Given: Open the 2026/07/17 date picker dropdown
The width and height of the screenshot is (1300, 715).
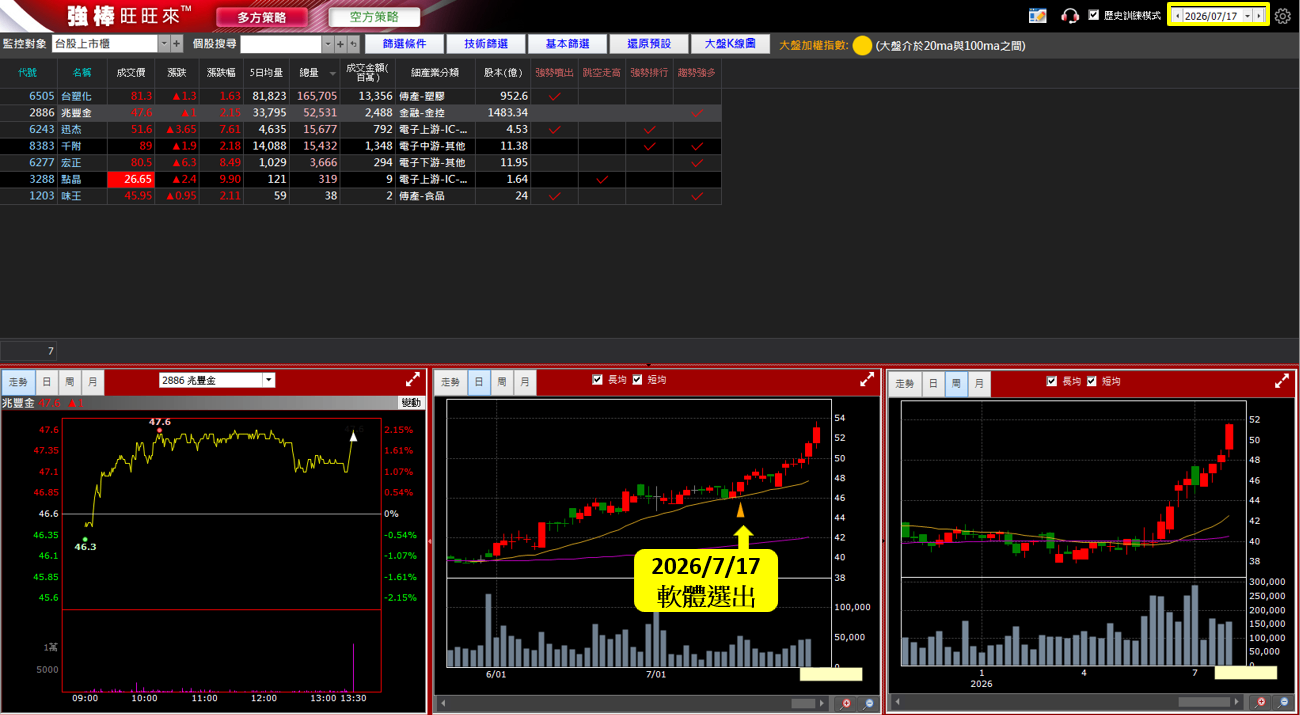Looking at the screenshot, I should [1247, 16].
